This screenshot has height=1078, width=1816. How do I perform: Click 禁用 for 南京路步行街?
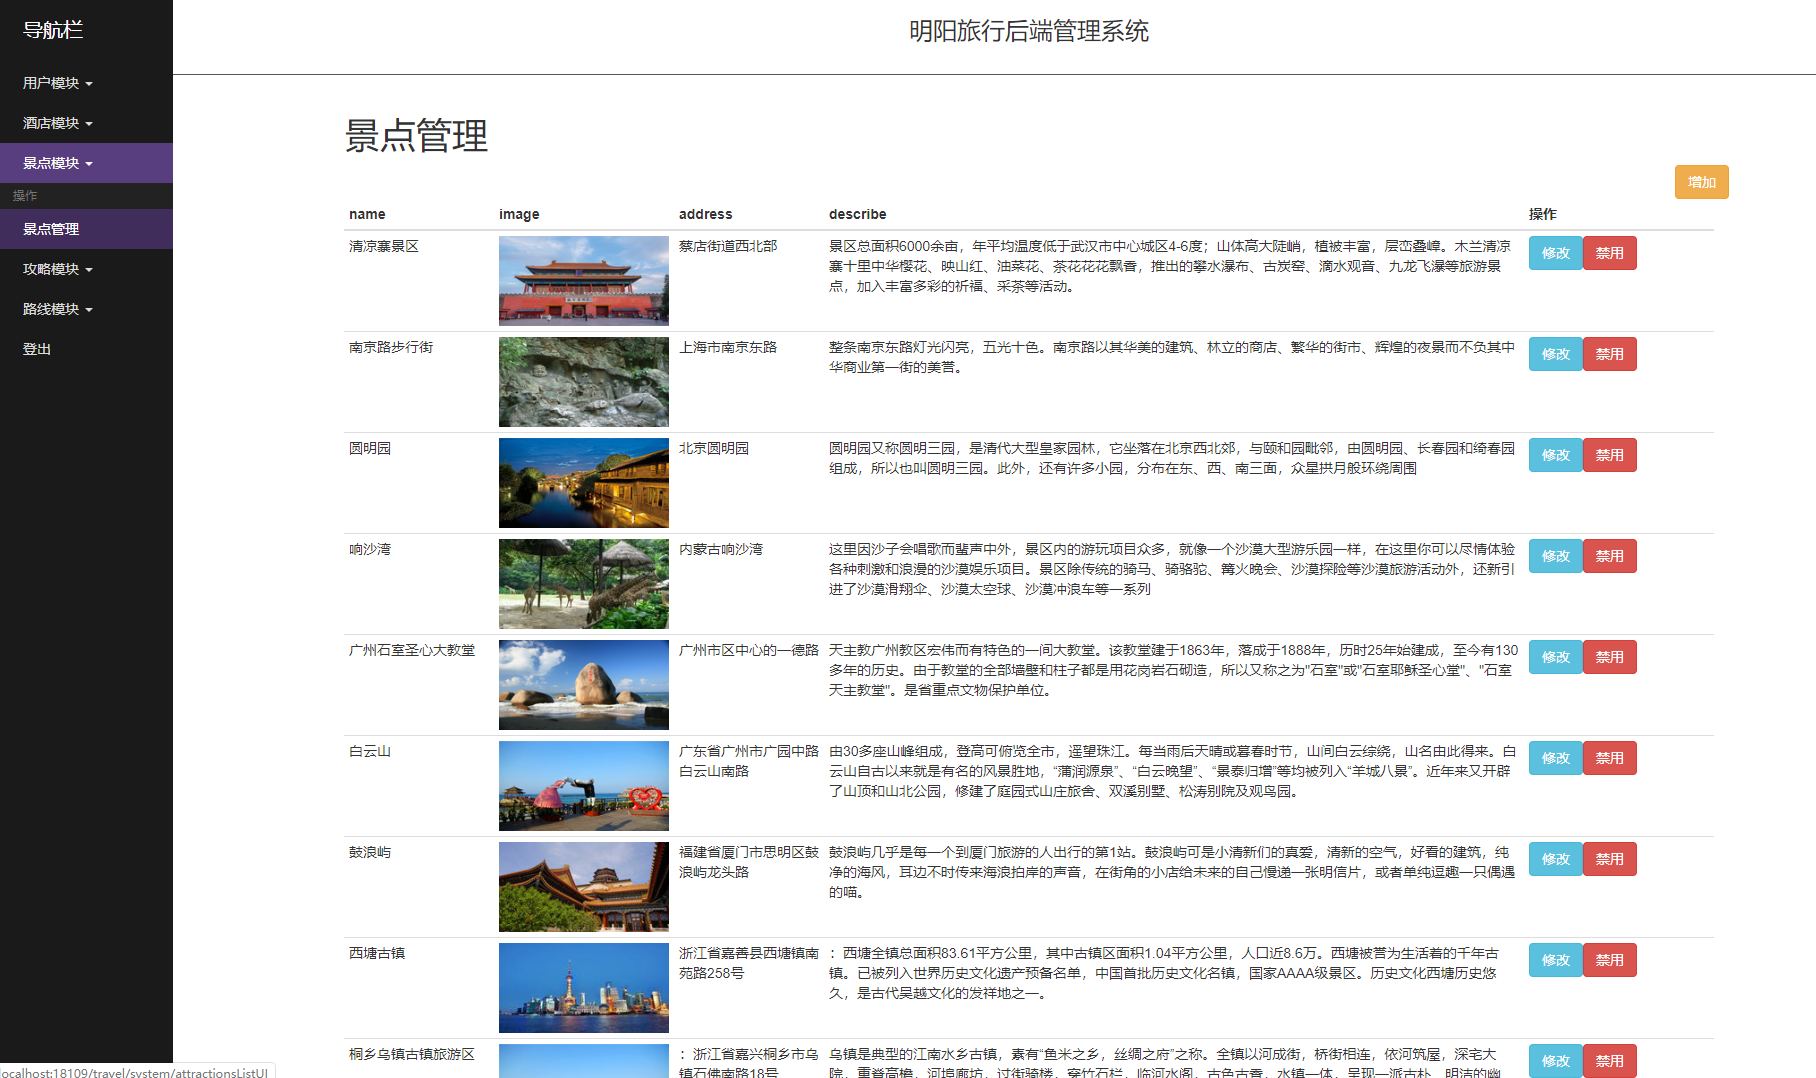click(1609, 353)
